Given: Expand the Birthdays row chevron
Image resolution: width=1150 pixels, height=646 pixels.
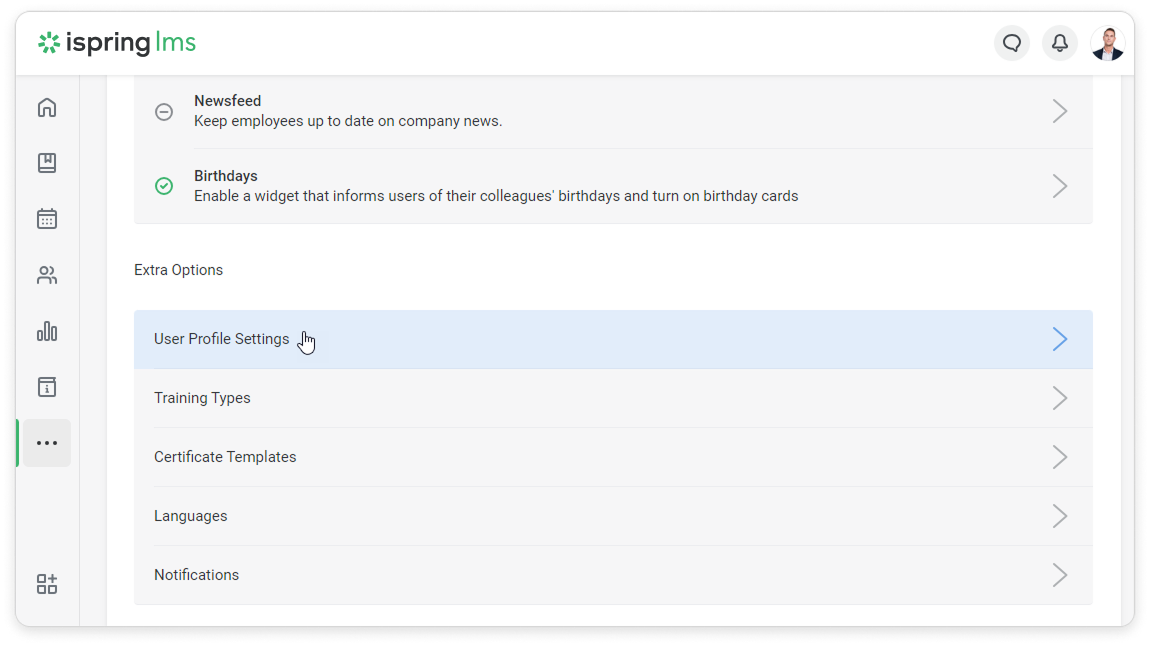Looking at the screenshot, I should tap(1060, 186).
